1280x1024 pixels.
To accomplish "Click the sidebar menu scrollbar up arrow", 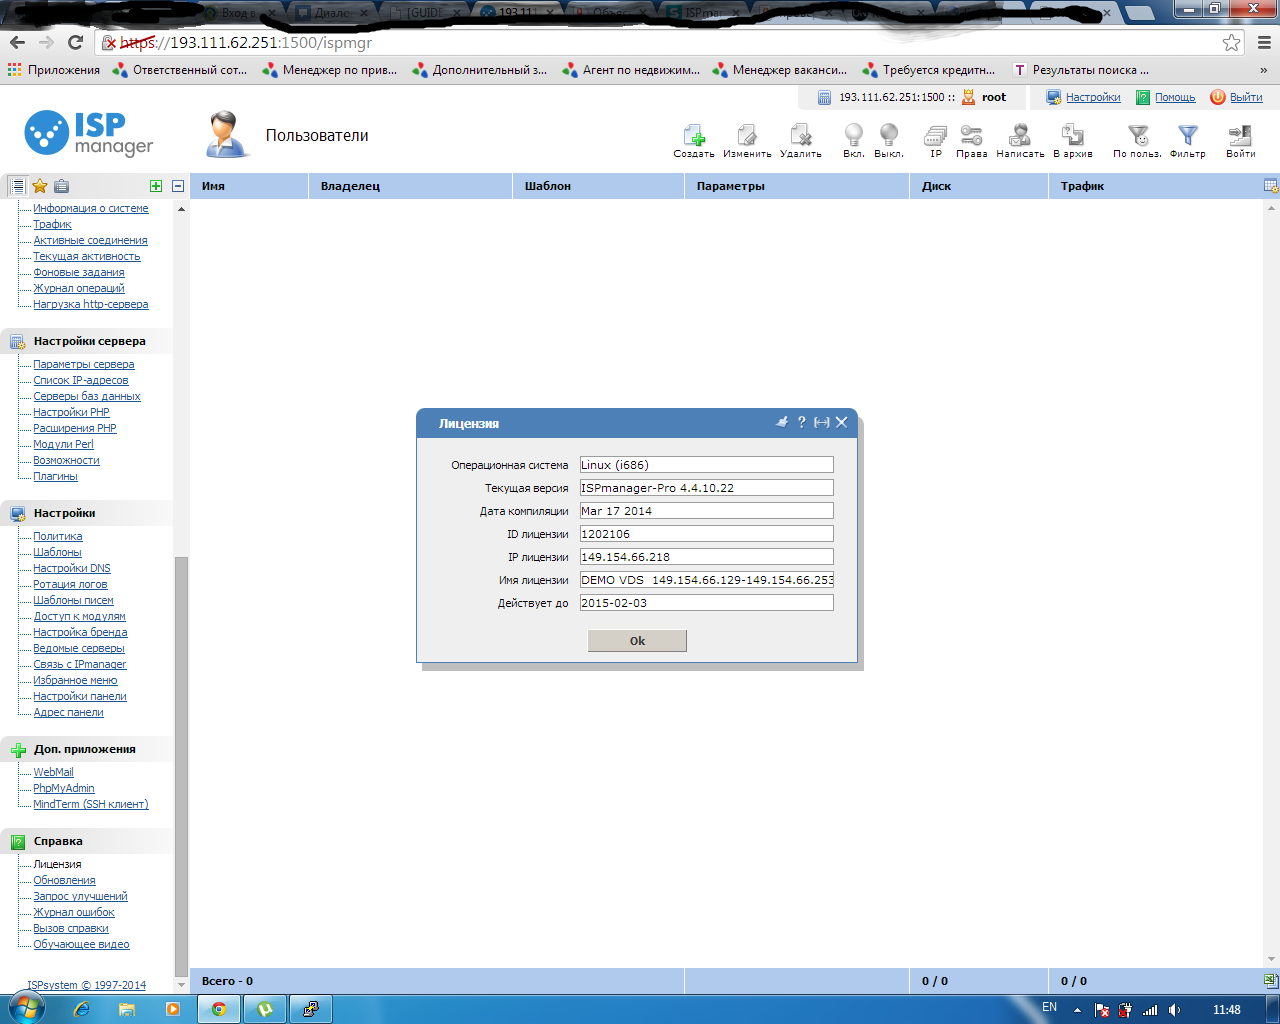I will (181, 209).
